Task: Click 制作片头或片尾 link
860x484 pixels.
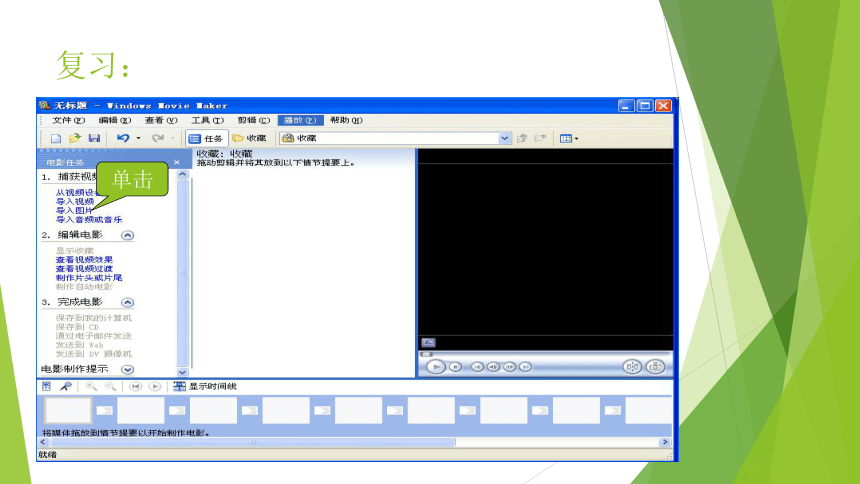Action: 89,278
